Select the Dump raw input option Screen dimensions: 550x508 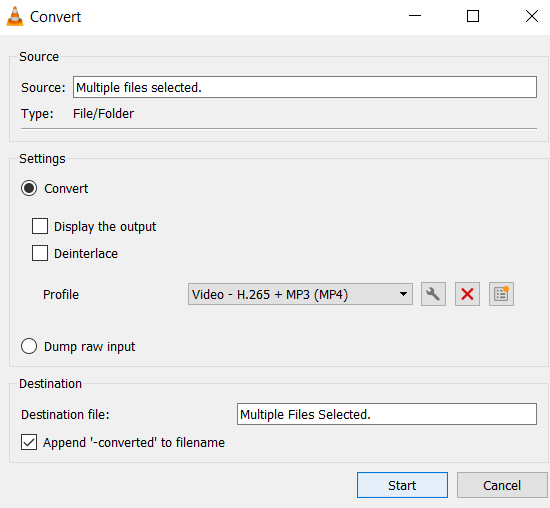[x=29, y=346]
